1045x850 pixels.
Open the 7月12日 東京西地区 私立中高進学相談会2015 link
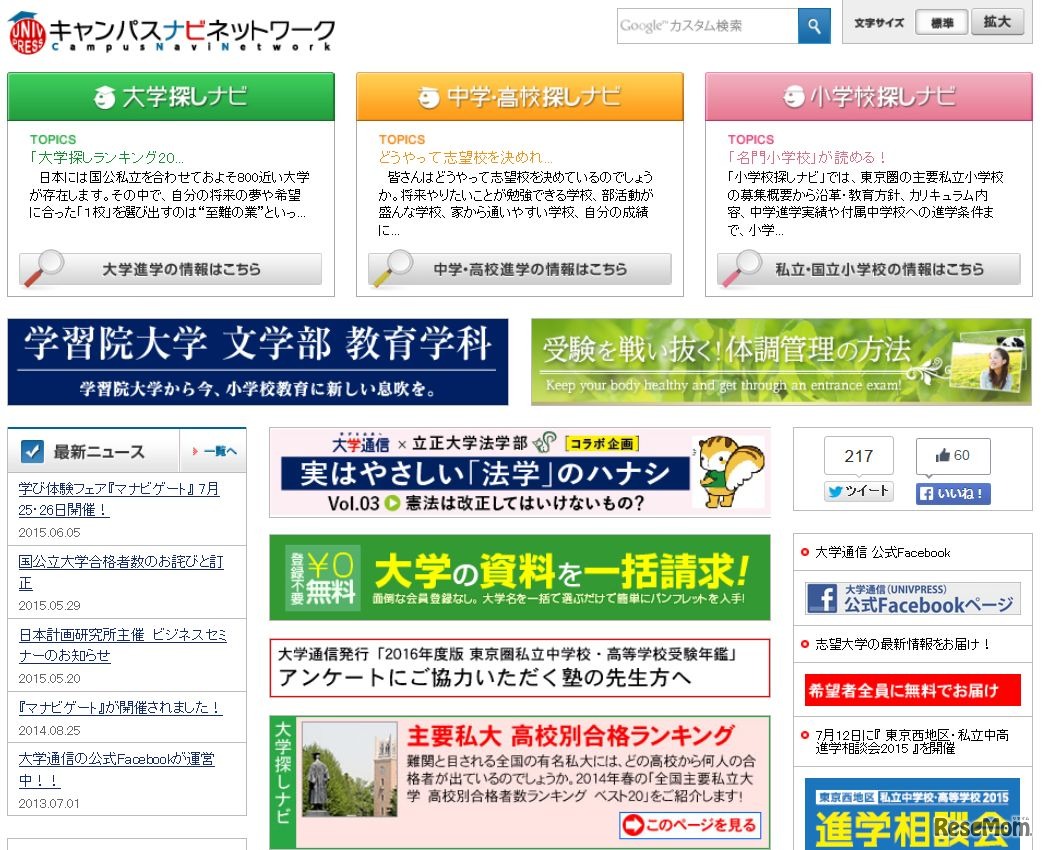click(912, 741)
